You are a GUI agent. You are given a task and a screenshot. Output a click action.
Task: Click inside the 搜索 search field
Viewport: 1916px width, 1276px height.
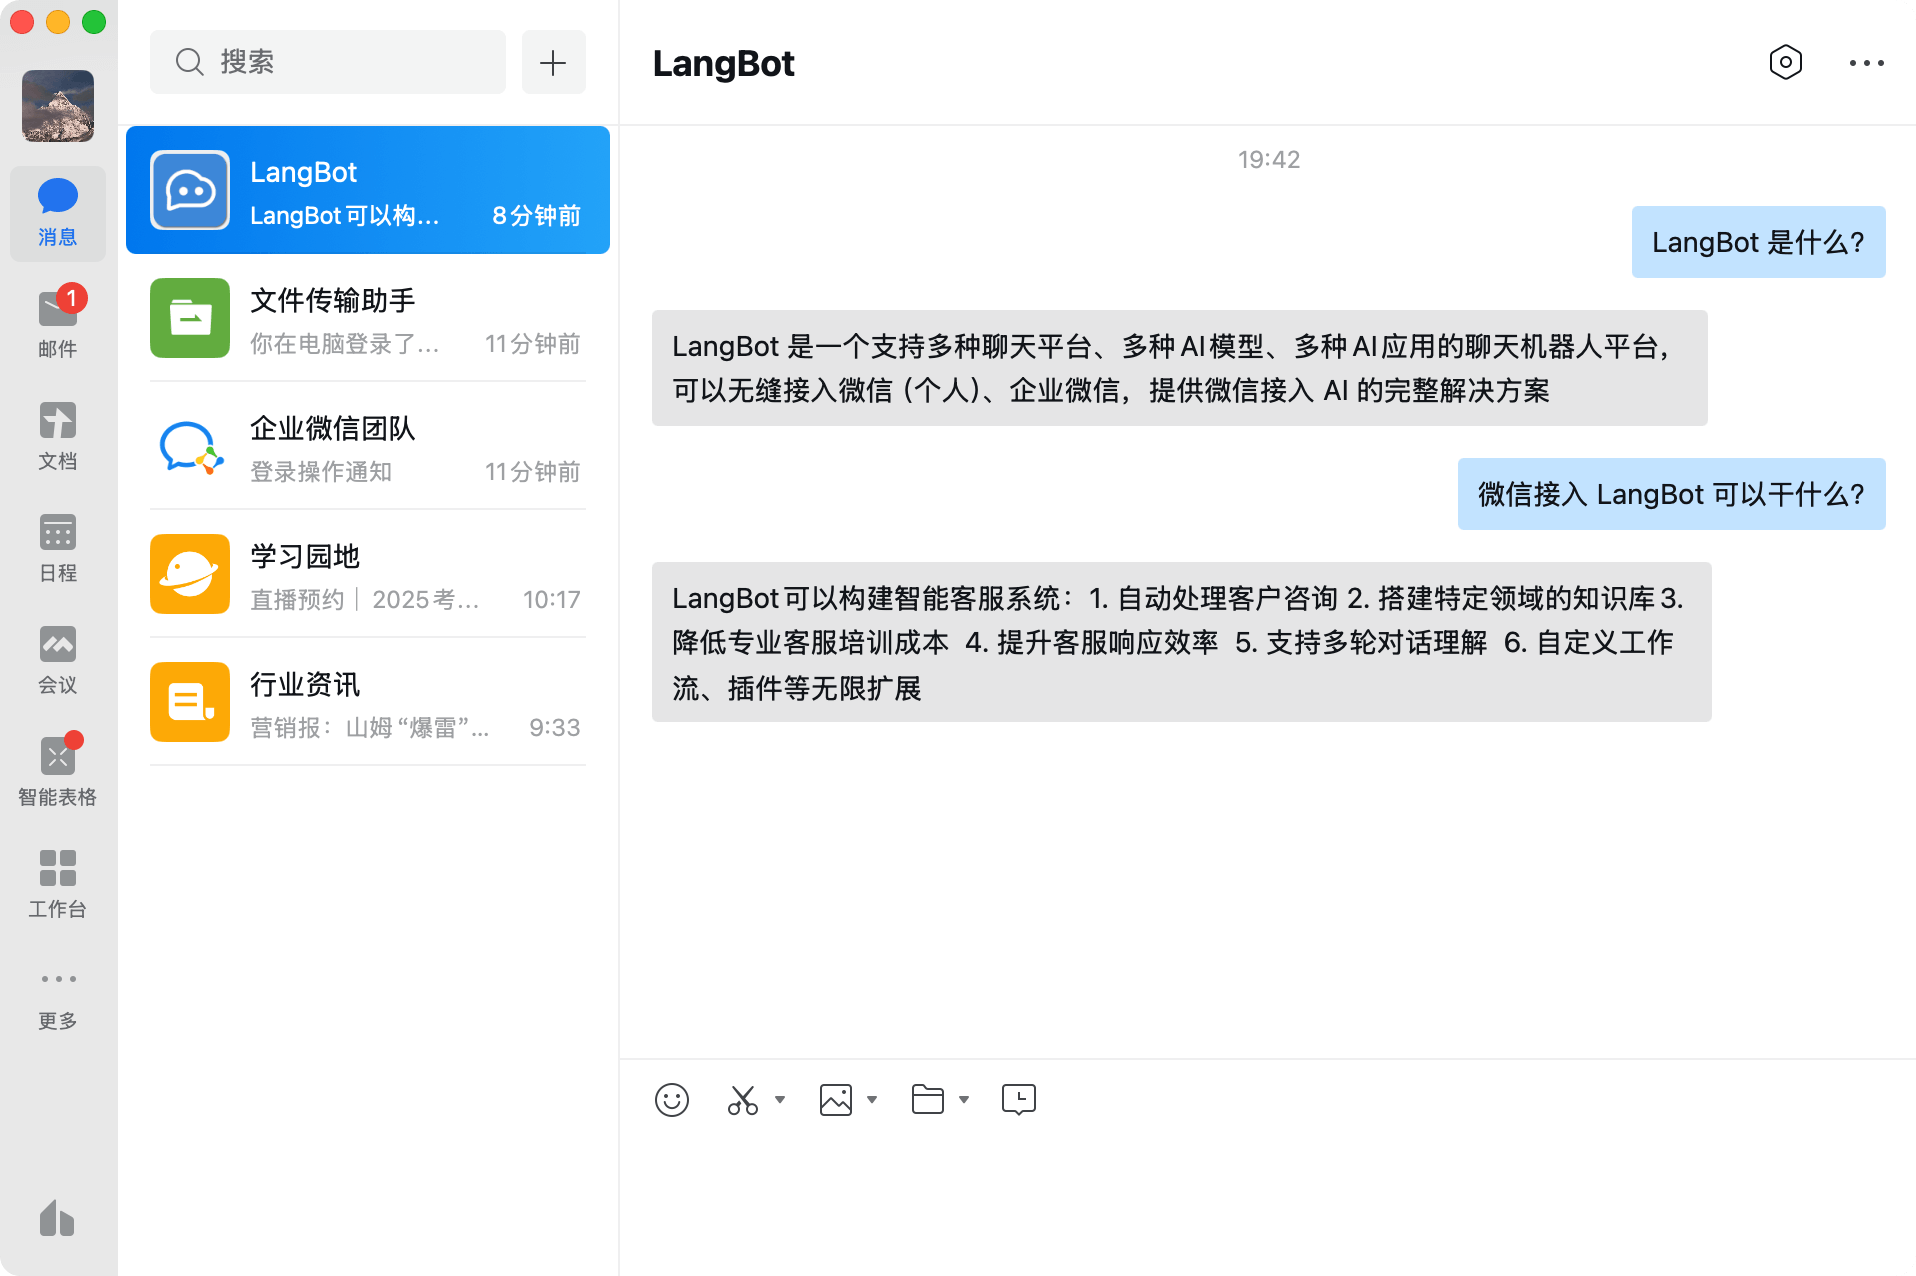(x=327, y=61)
